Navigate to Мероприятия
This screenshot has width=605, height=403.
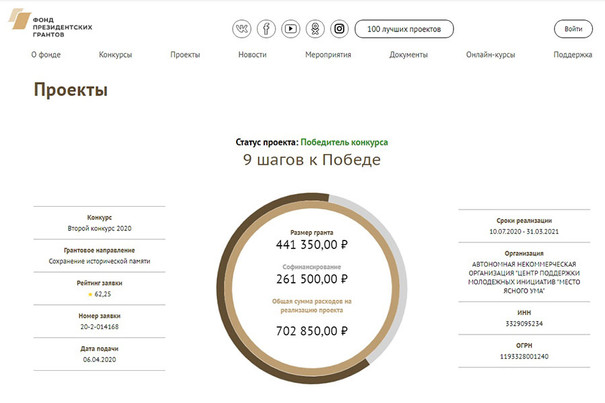coord(328,55)
